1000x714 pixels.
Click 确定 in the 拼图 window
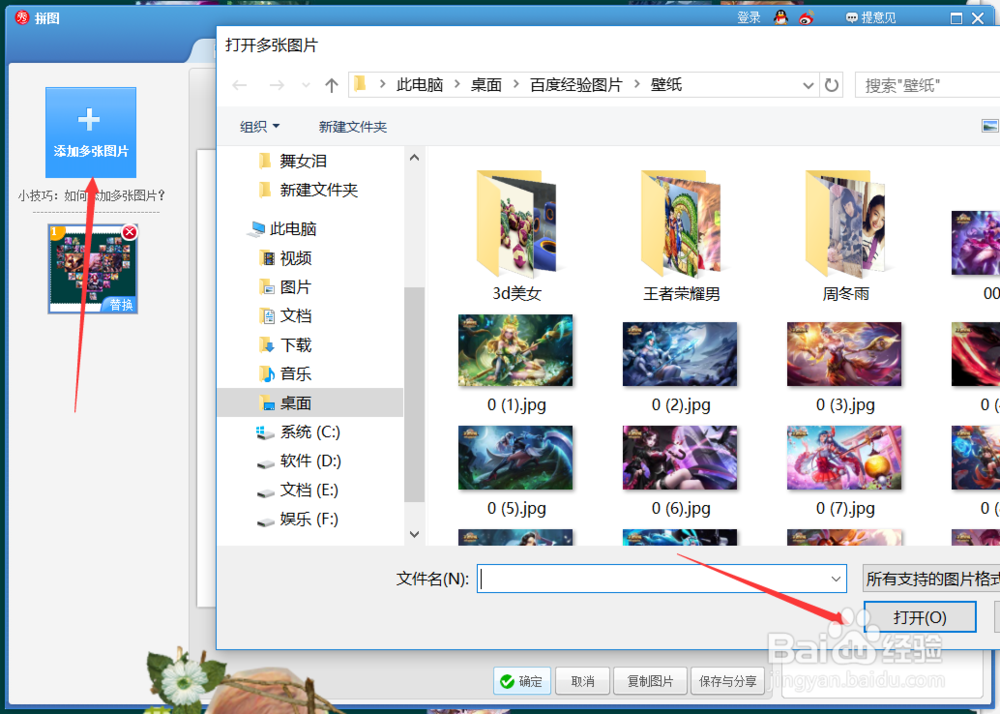pos(522,681)
